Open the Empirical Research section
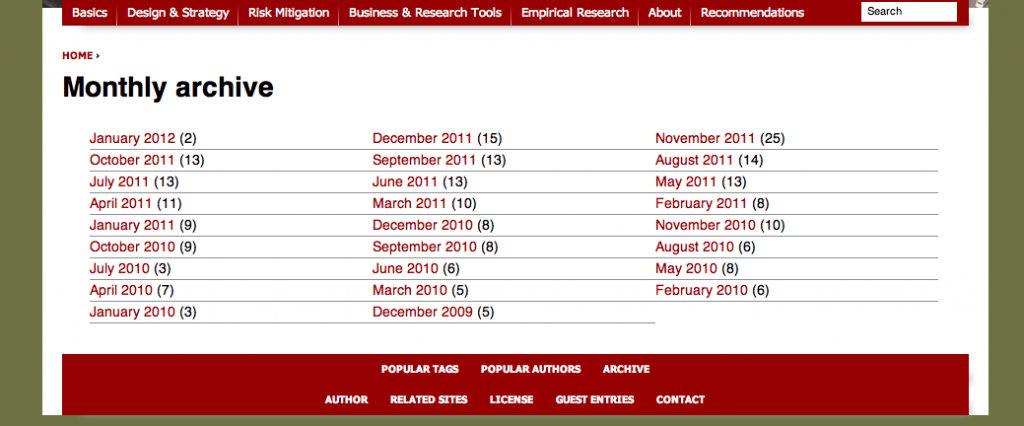This screenshot has width=1024, height=426. [575, 13]
